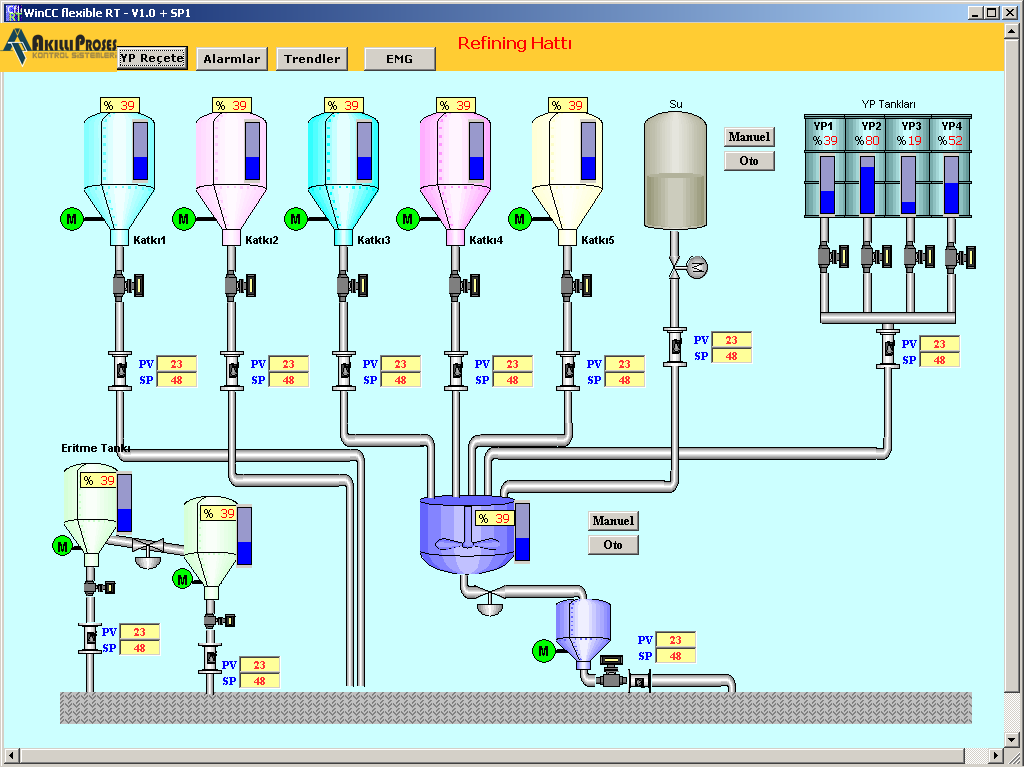Set mixer to Manuel mode
Image resolution: width=1024 pixels, height=768 pixels.
pos(613,521)
